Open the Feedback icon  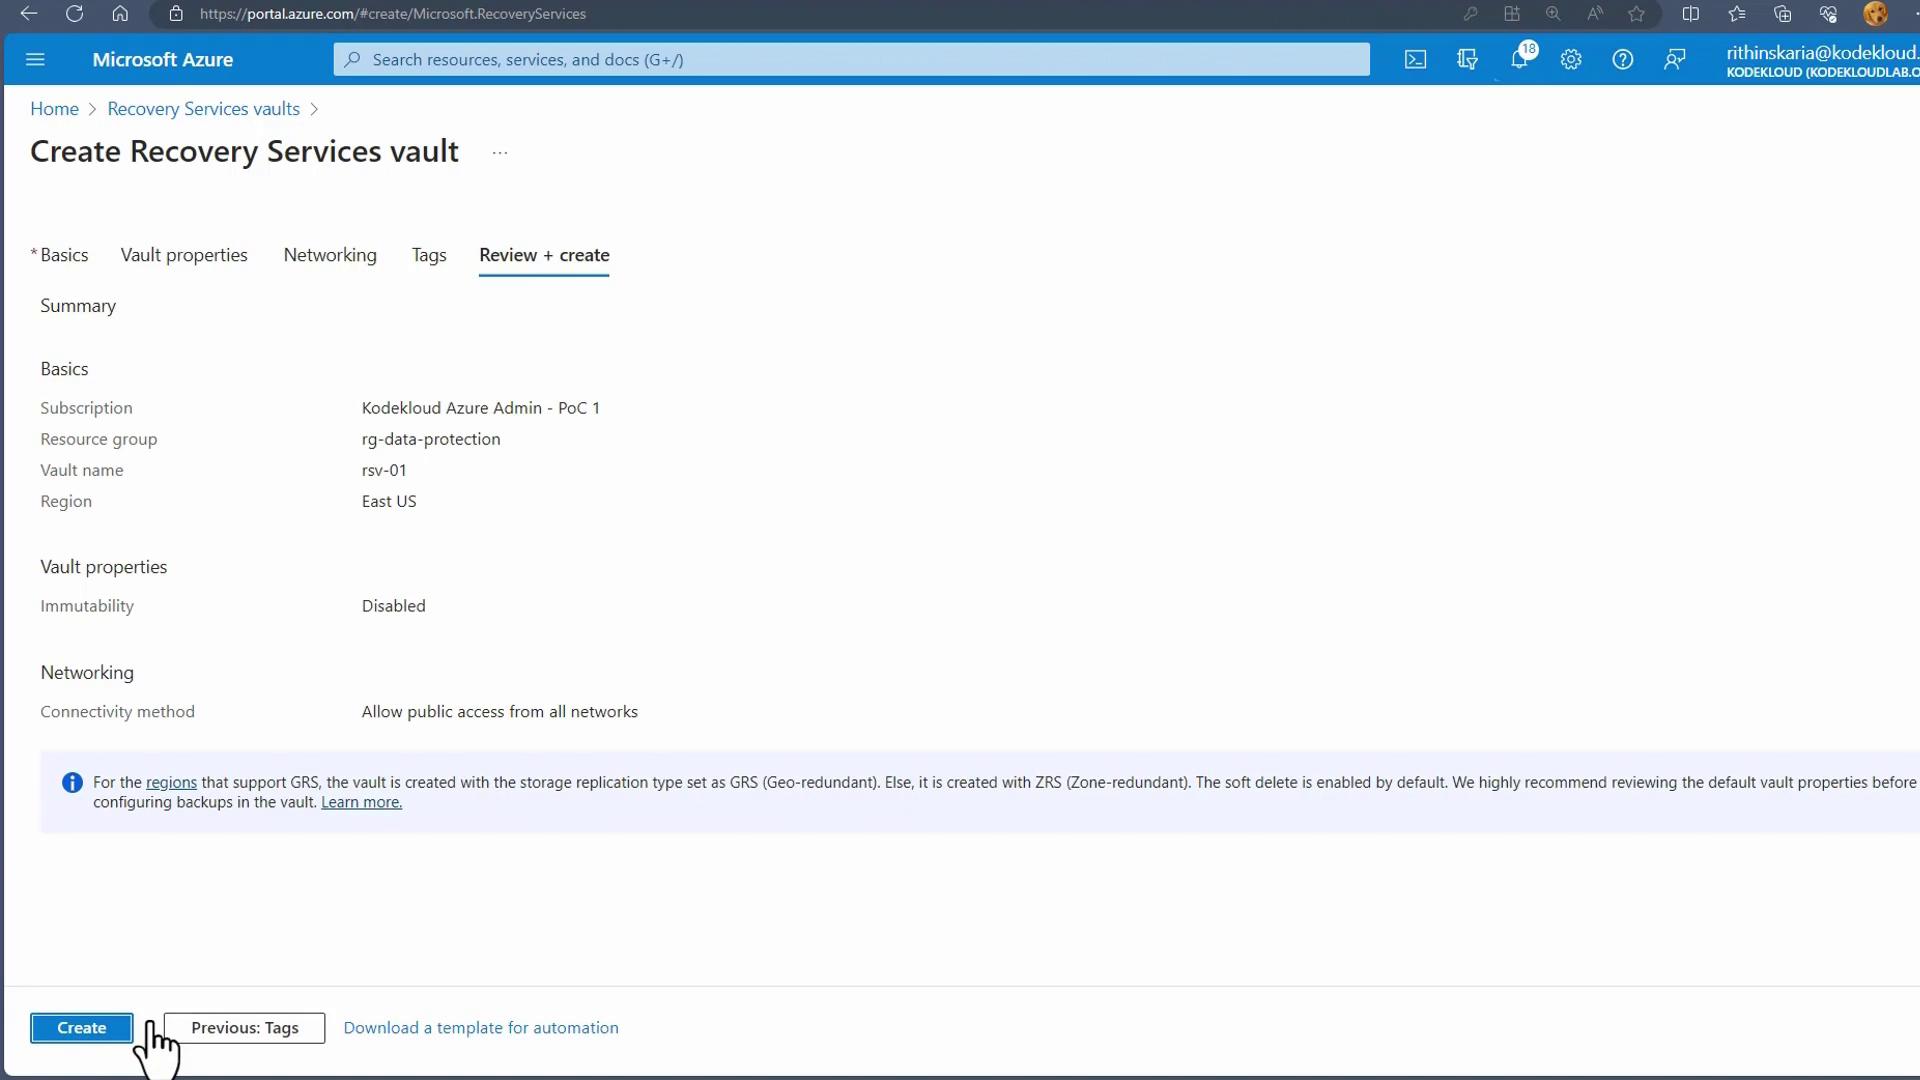(x=1675, y=60)
